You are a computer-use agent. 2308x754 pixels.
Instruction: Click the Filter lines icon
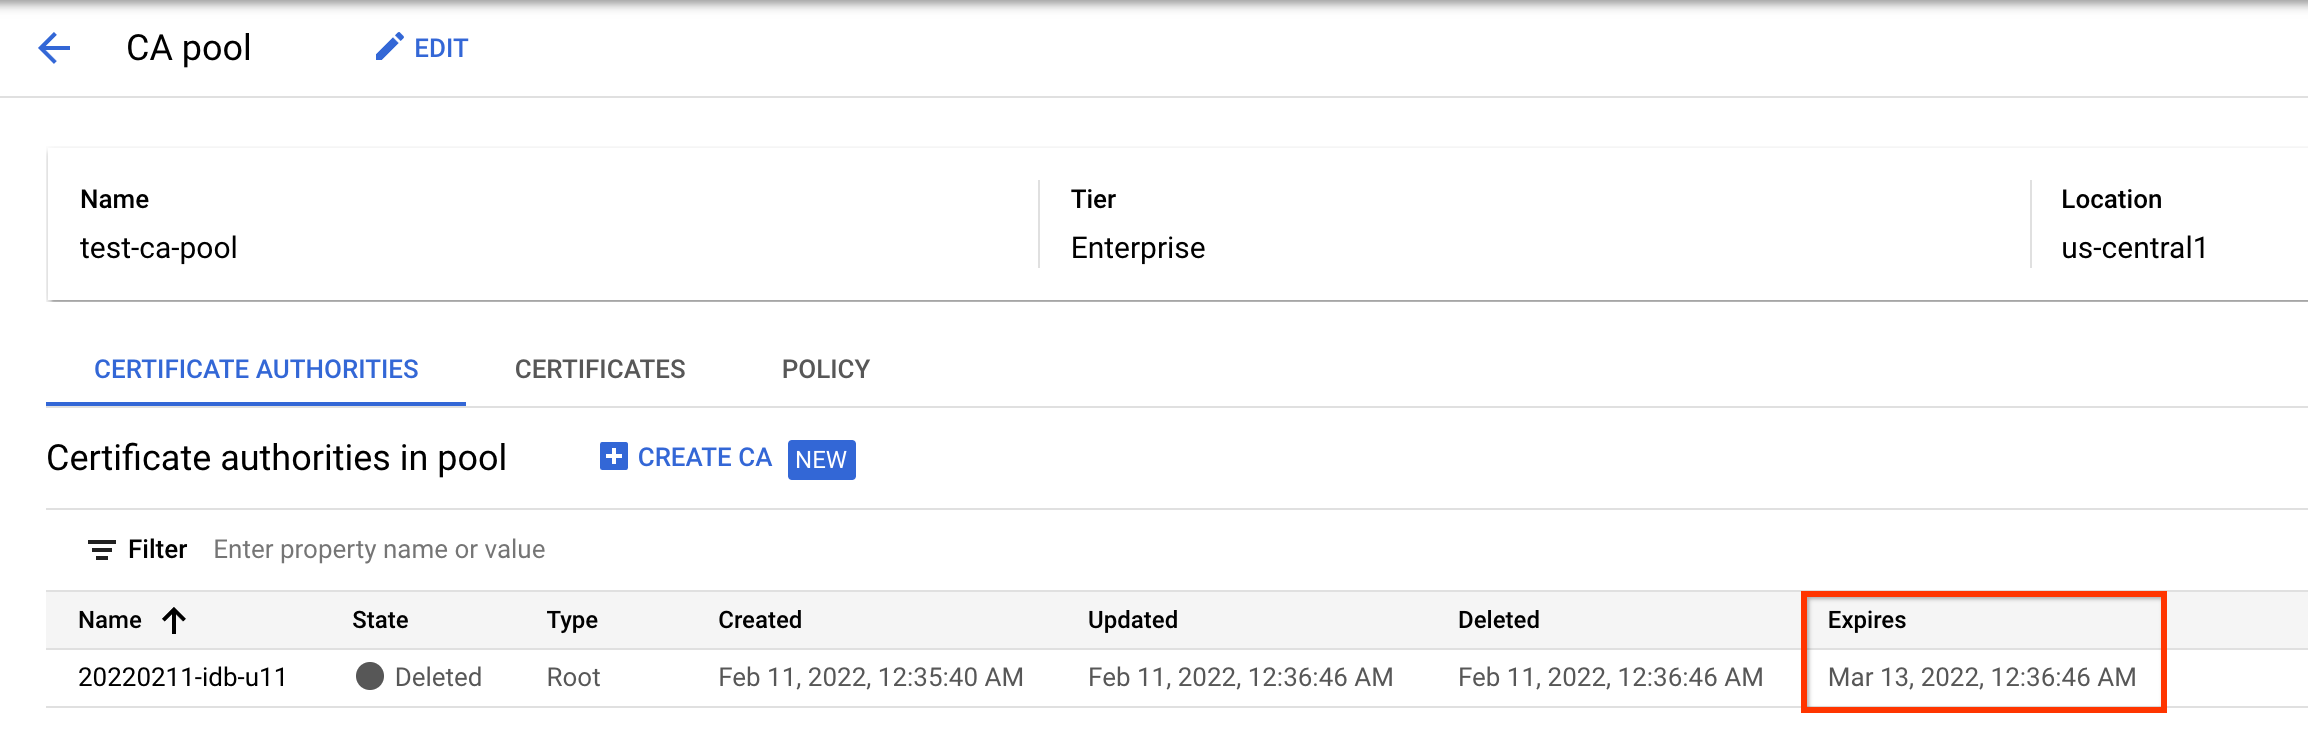pyautogui.click(x=101, y=550)
